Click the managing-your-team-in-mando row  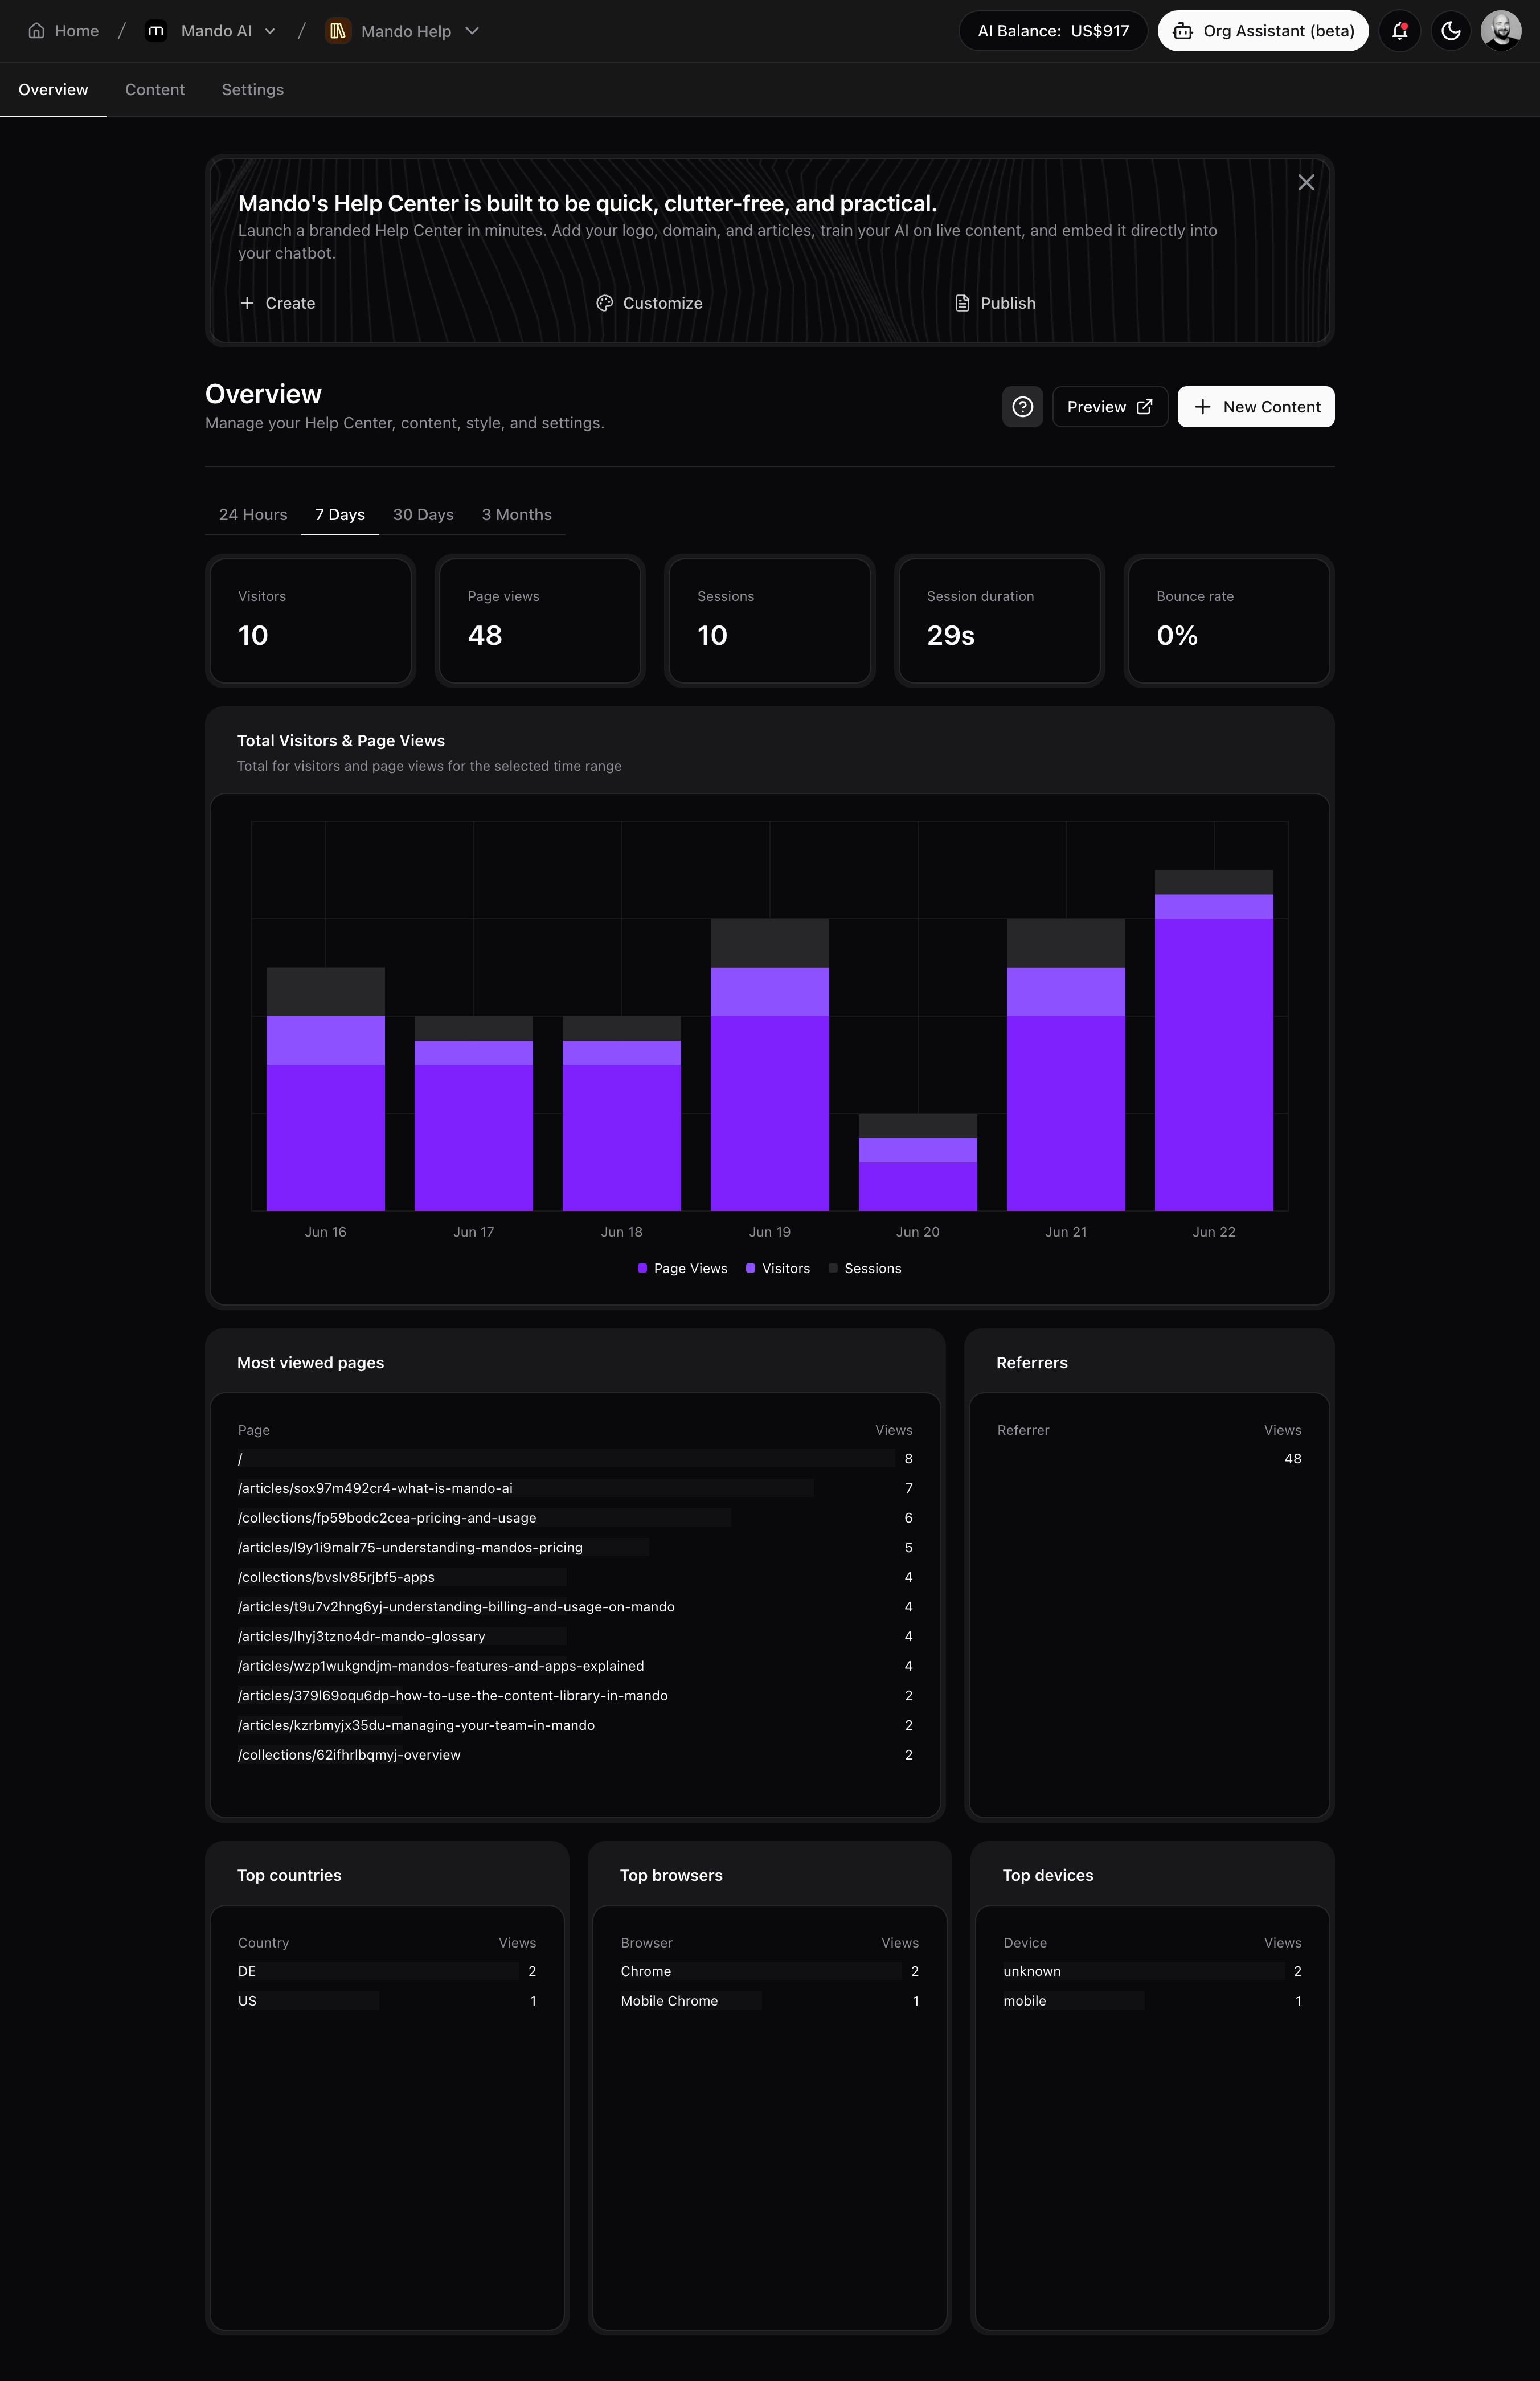coord(575,1725)
